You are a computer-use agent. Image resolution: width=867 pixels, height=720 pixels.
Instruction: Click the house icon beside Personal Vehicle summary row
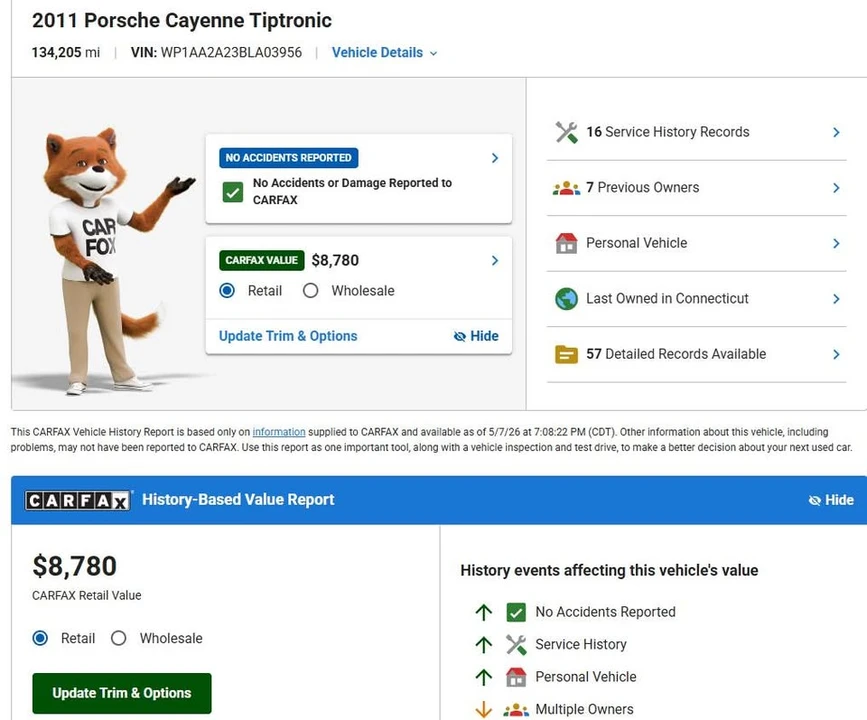tap(566, 243)
